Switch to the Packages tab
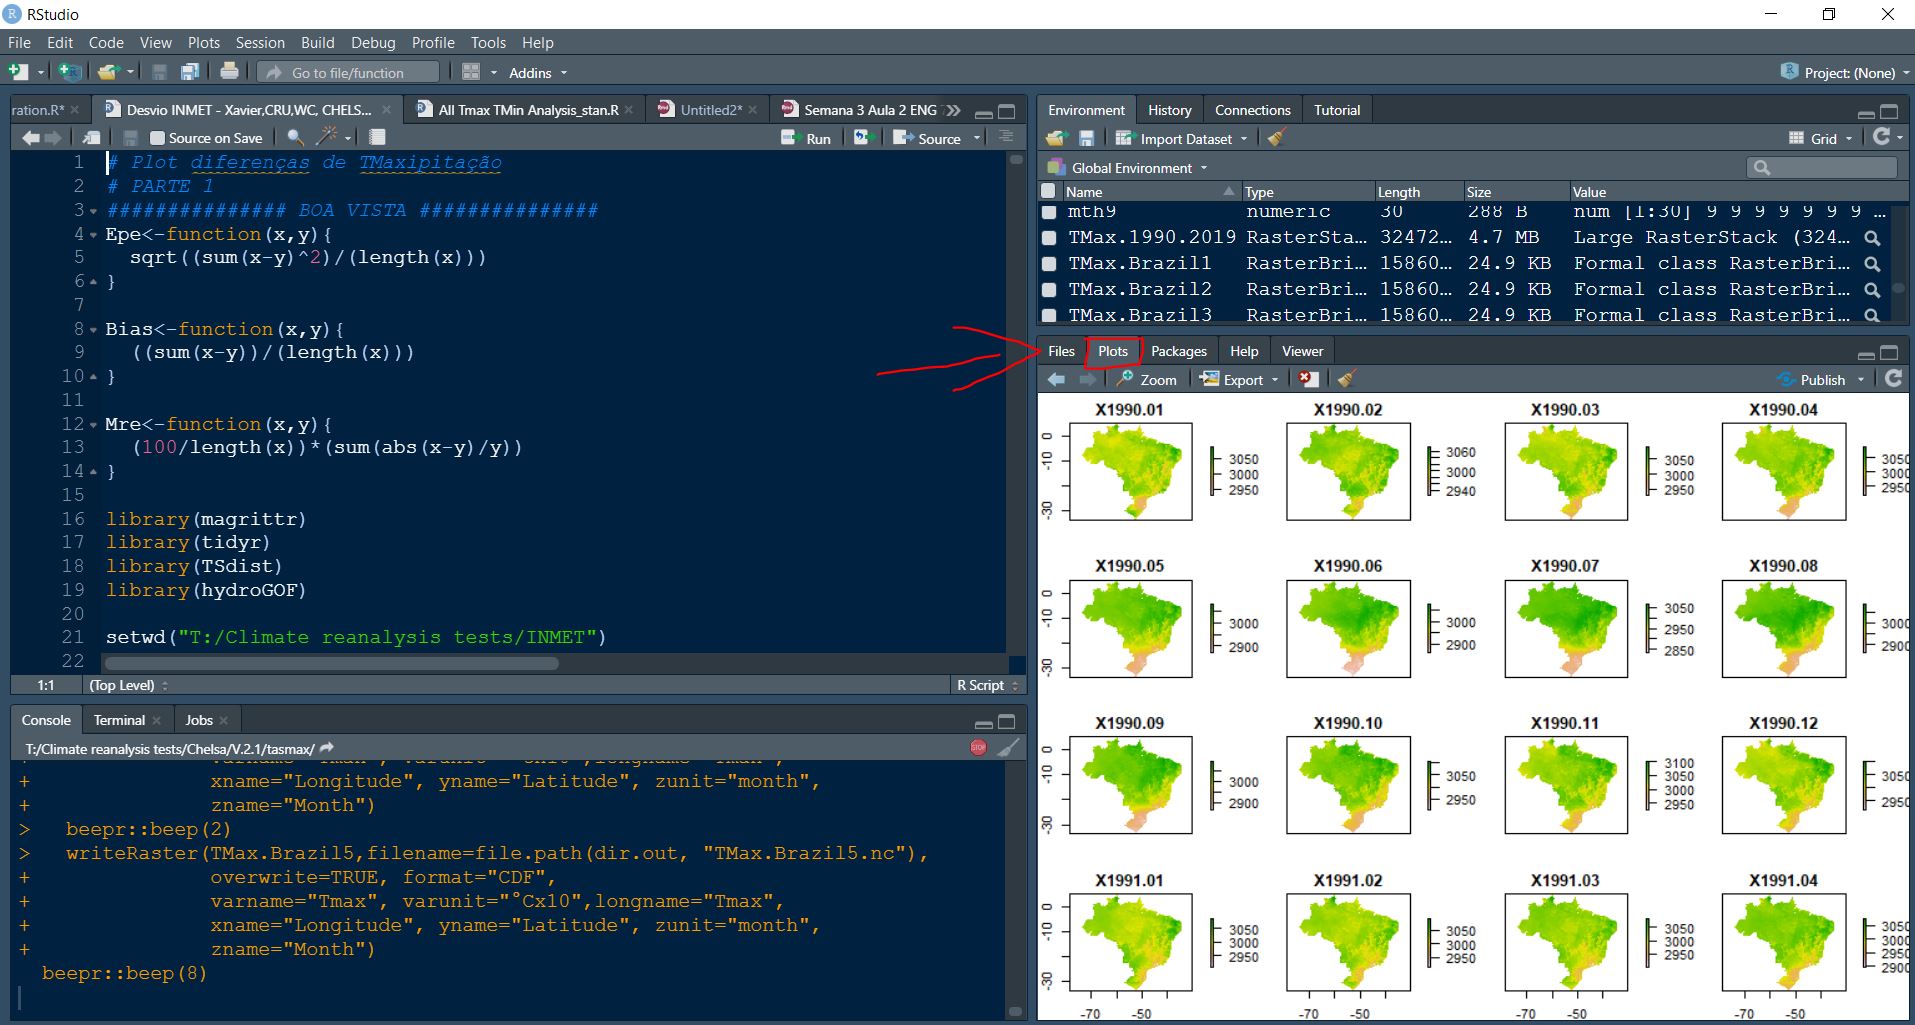1915x1025 pixels. (1178, 351)
